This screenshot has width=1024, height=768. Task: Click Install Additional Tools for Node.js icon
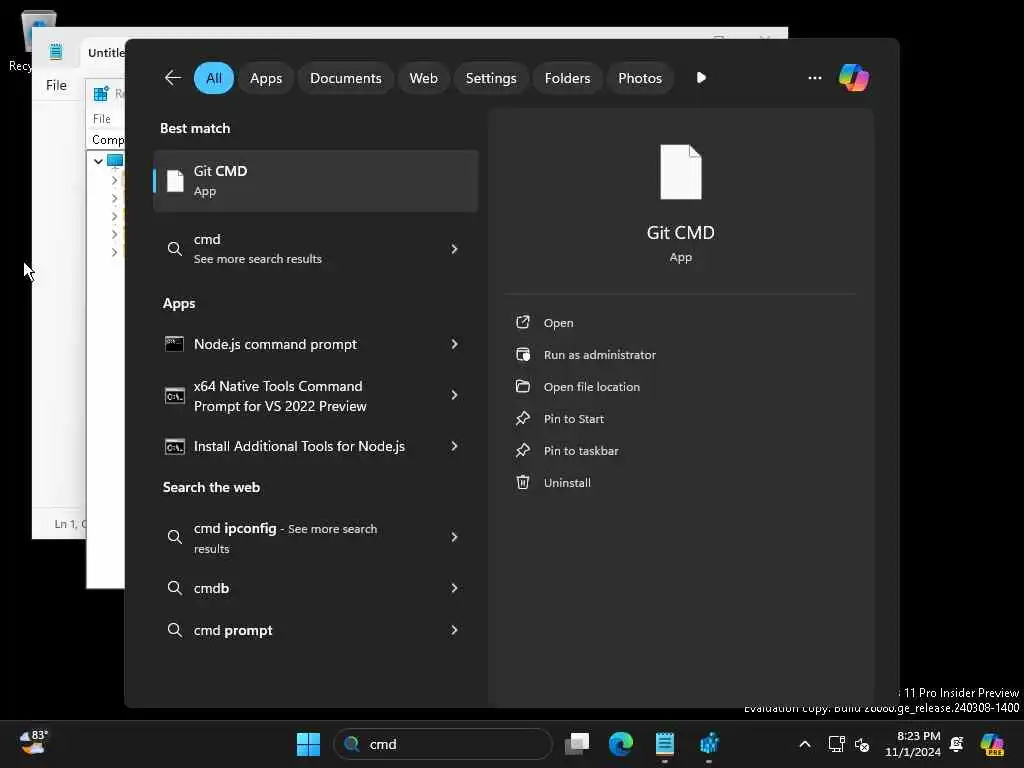174,447
